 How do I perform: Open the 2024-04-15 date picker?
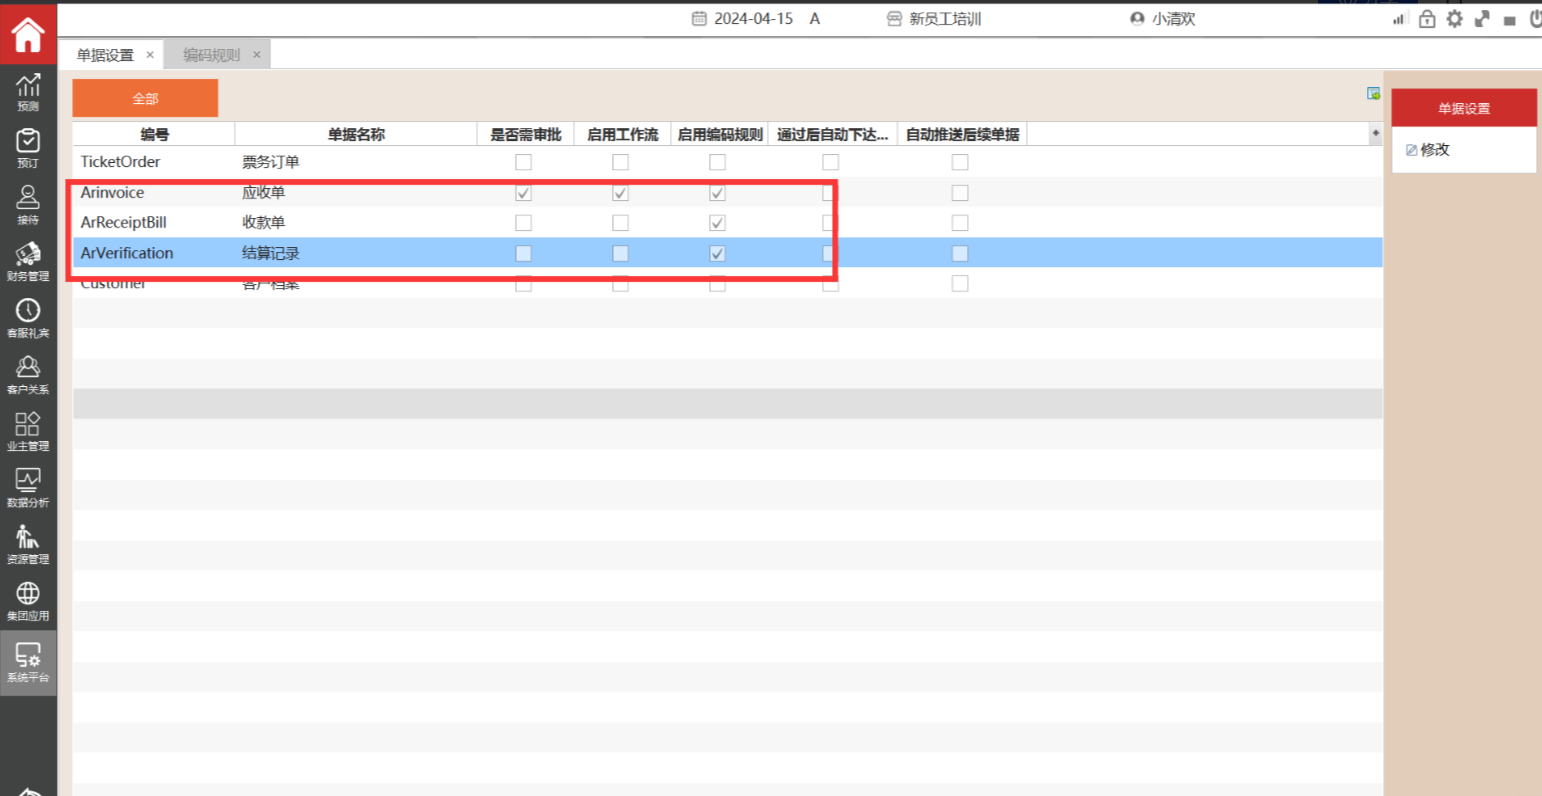click(743, 19)
